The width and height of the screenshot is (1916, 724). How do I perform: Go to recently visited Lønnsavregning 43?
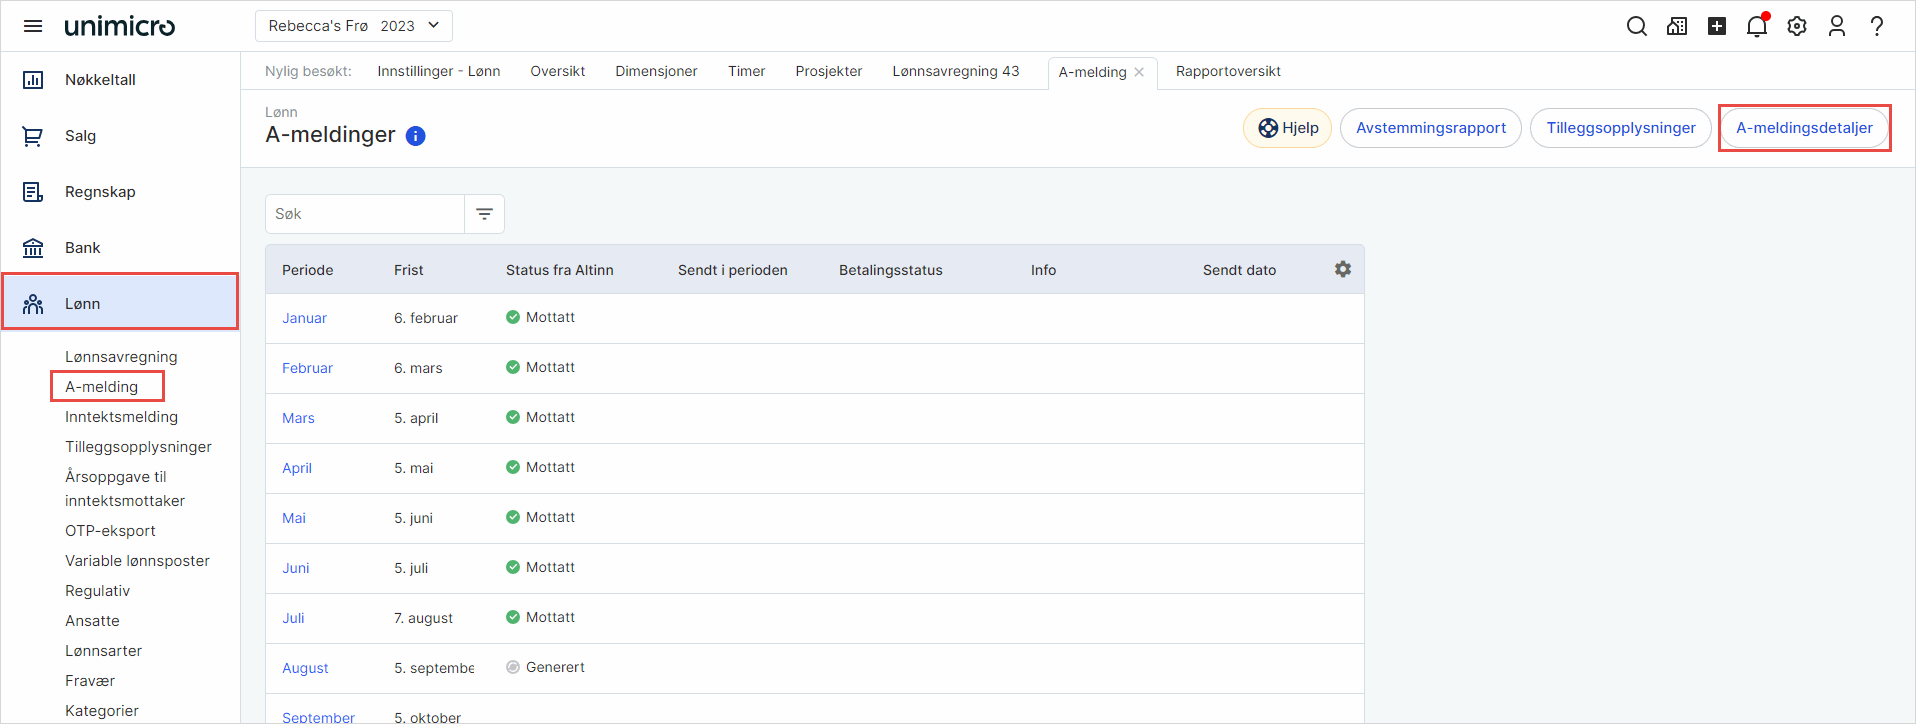956,71
